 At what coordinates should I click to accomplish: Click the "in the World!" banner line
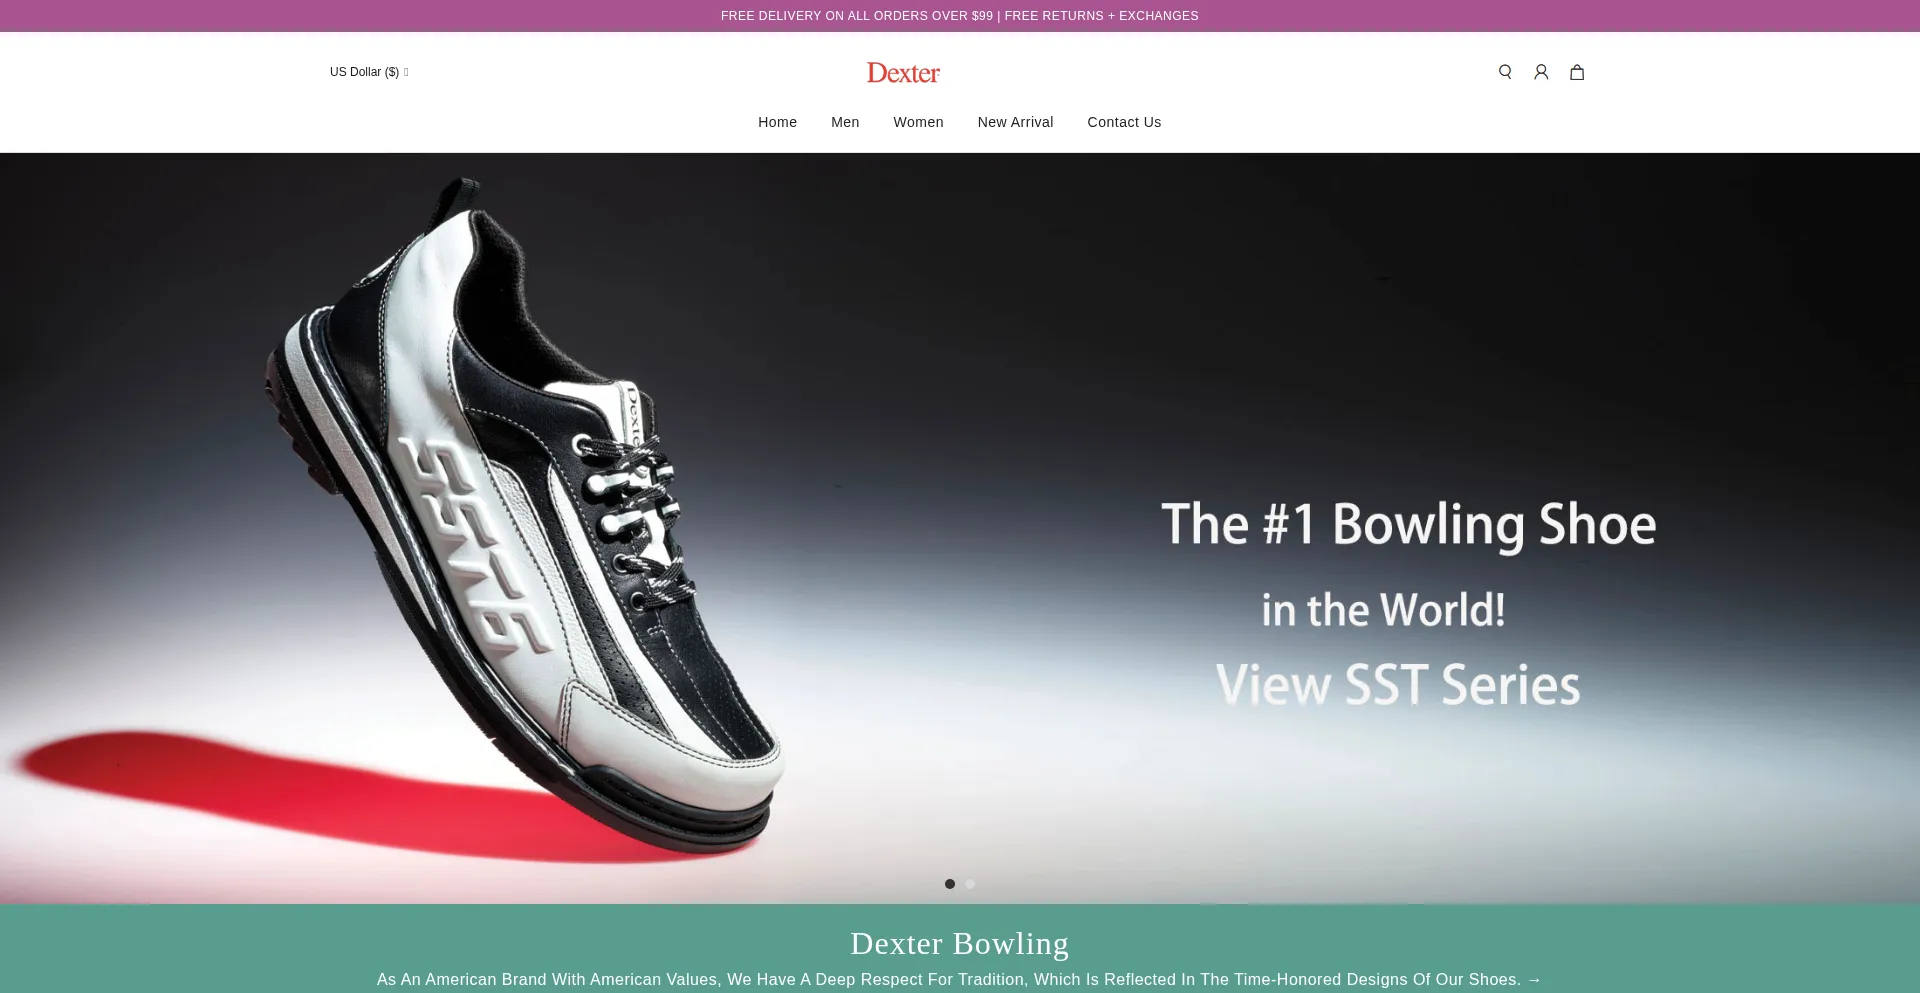(x=1383, y=610)
